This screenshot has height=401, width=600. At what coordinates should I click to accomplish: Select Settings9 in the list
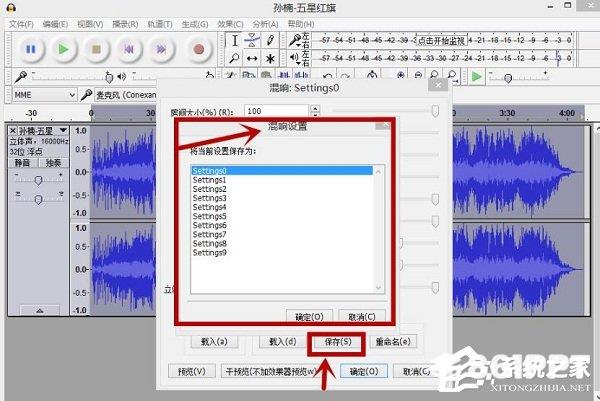(x=282, y=253)
